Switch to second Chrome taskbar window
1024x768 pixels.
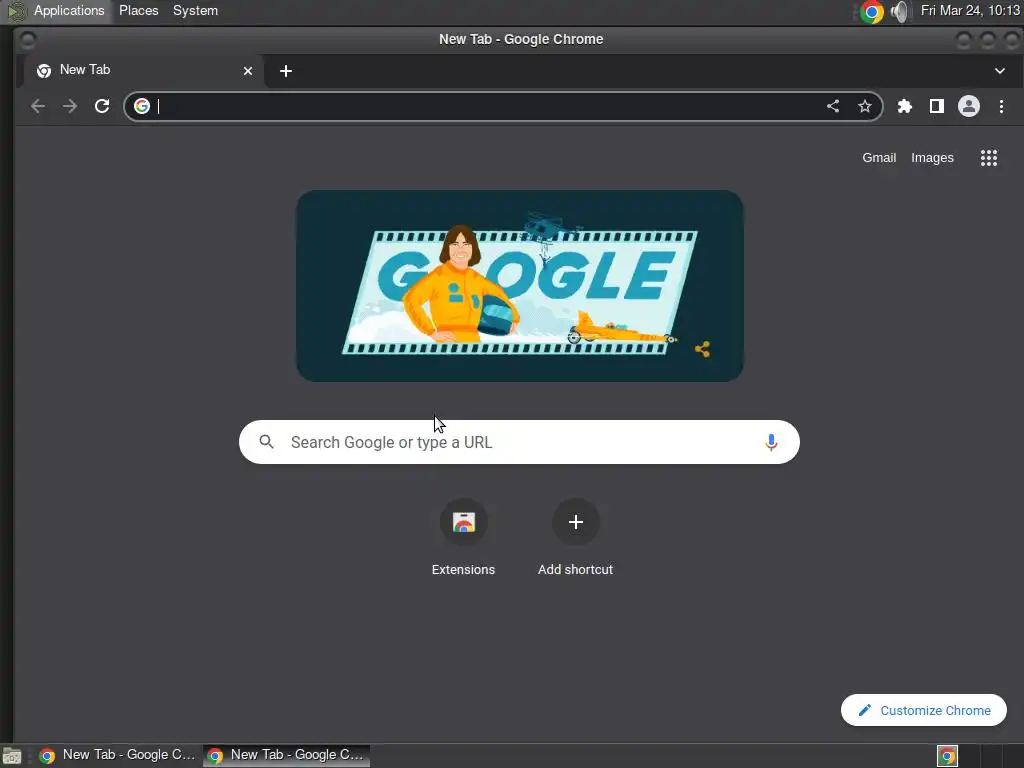click(286, 755)
